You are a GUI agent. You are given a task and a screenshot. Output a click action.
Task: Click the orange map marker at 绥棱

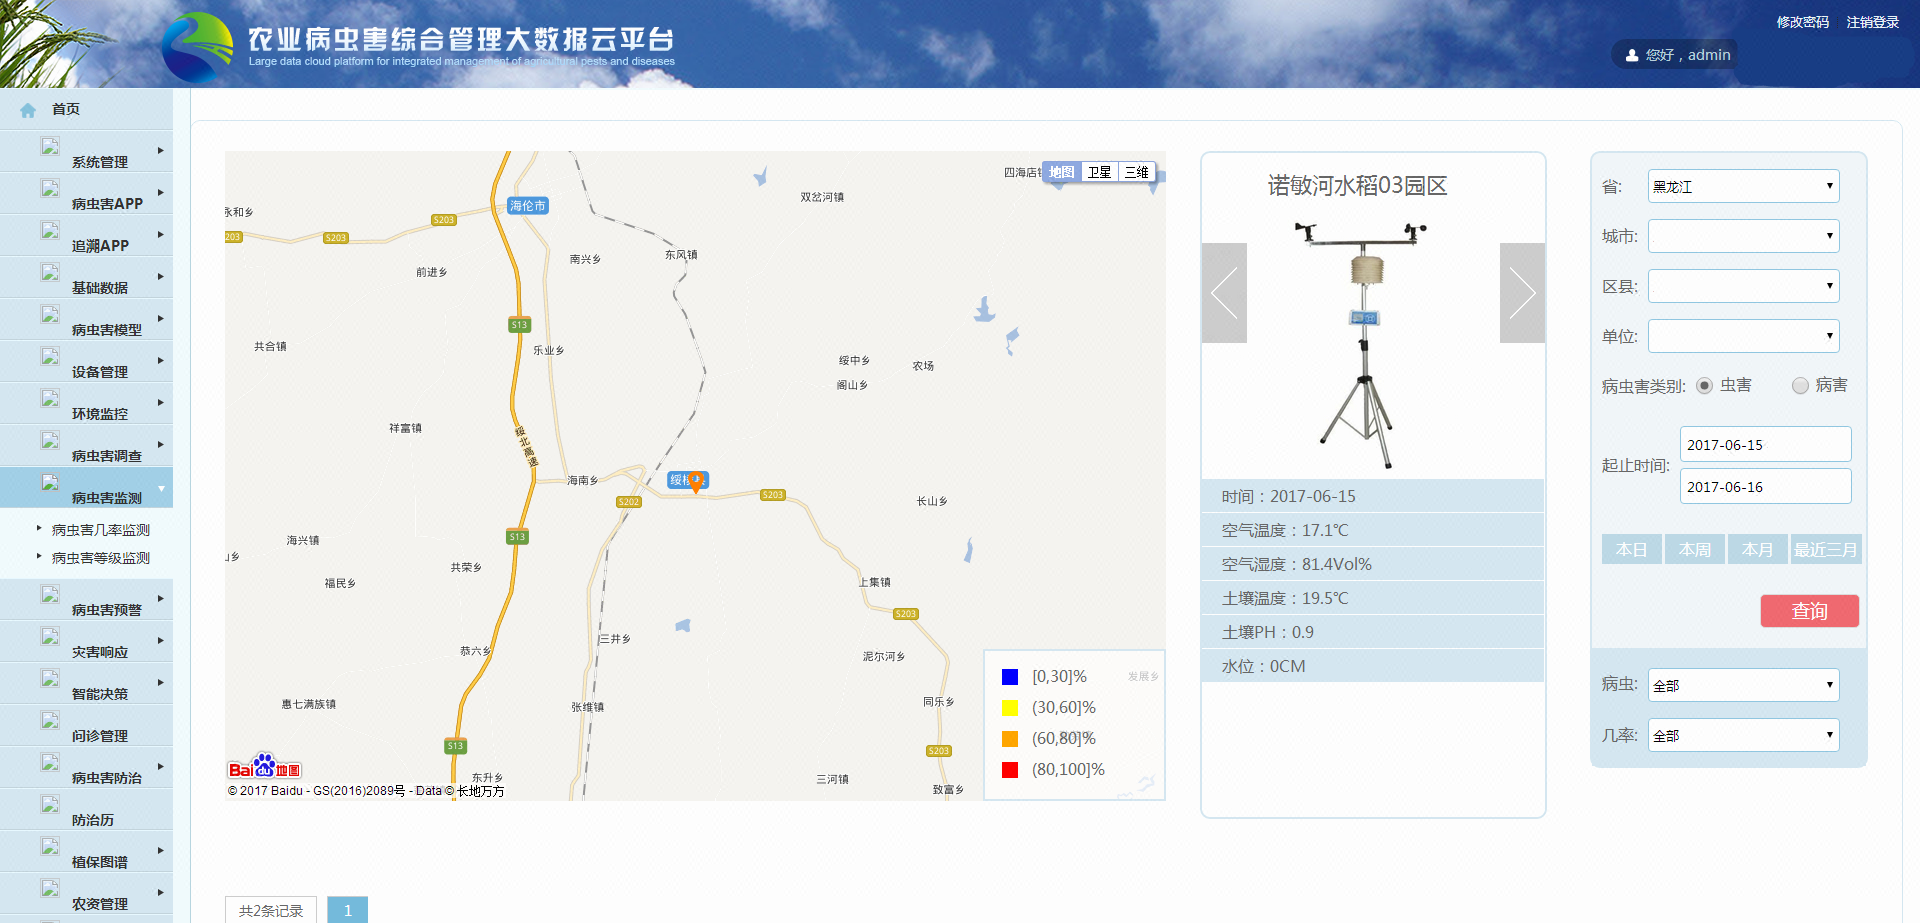[x=696, y=483]
